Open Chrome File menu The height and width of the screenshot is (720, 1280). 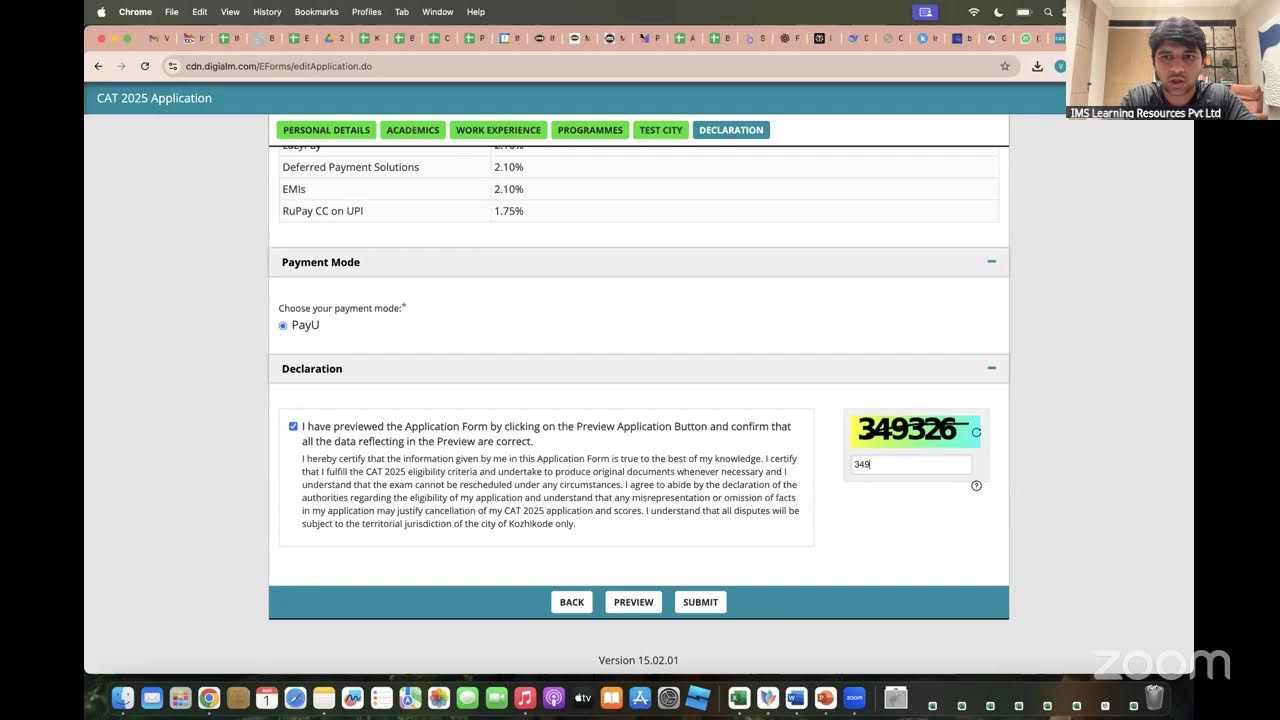click(x=172, y=12)
